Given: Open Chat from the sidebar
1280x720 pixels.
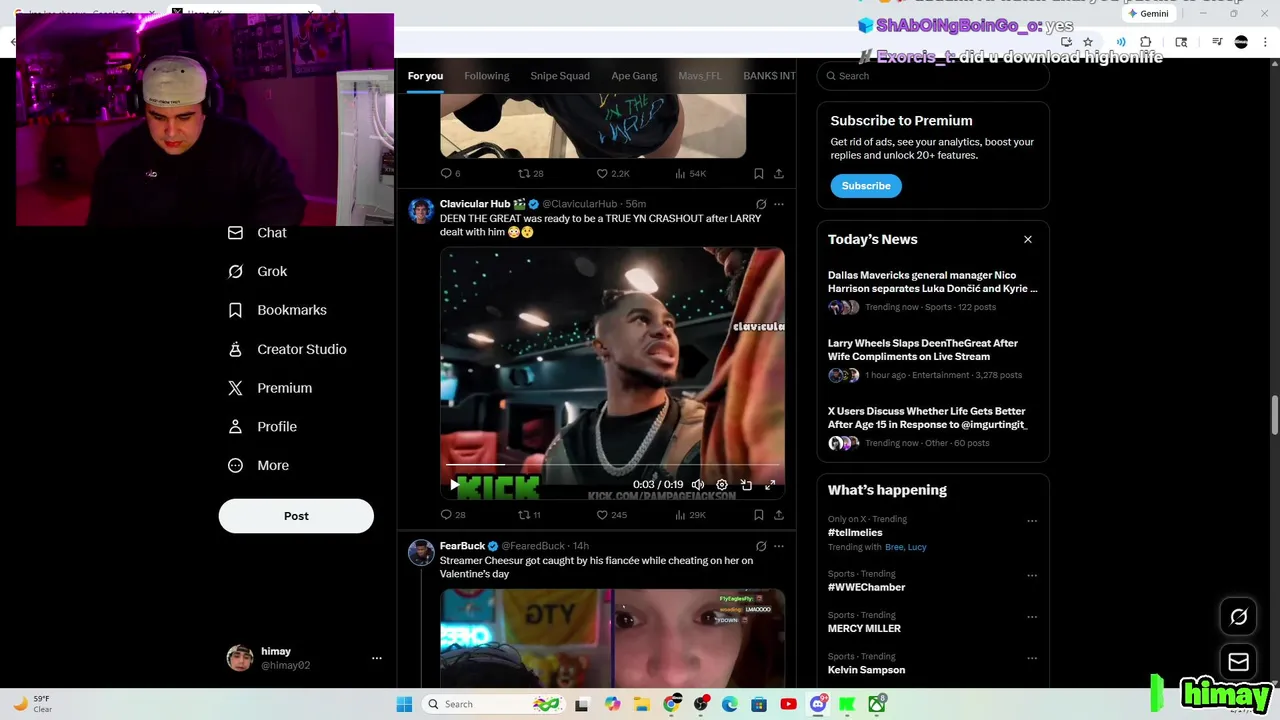Looking at the screenshot, I should point(257,232).
